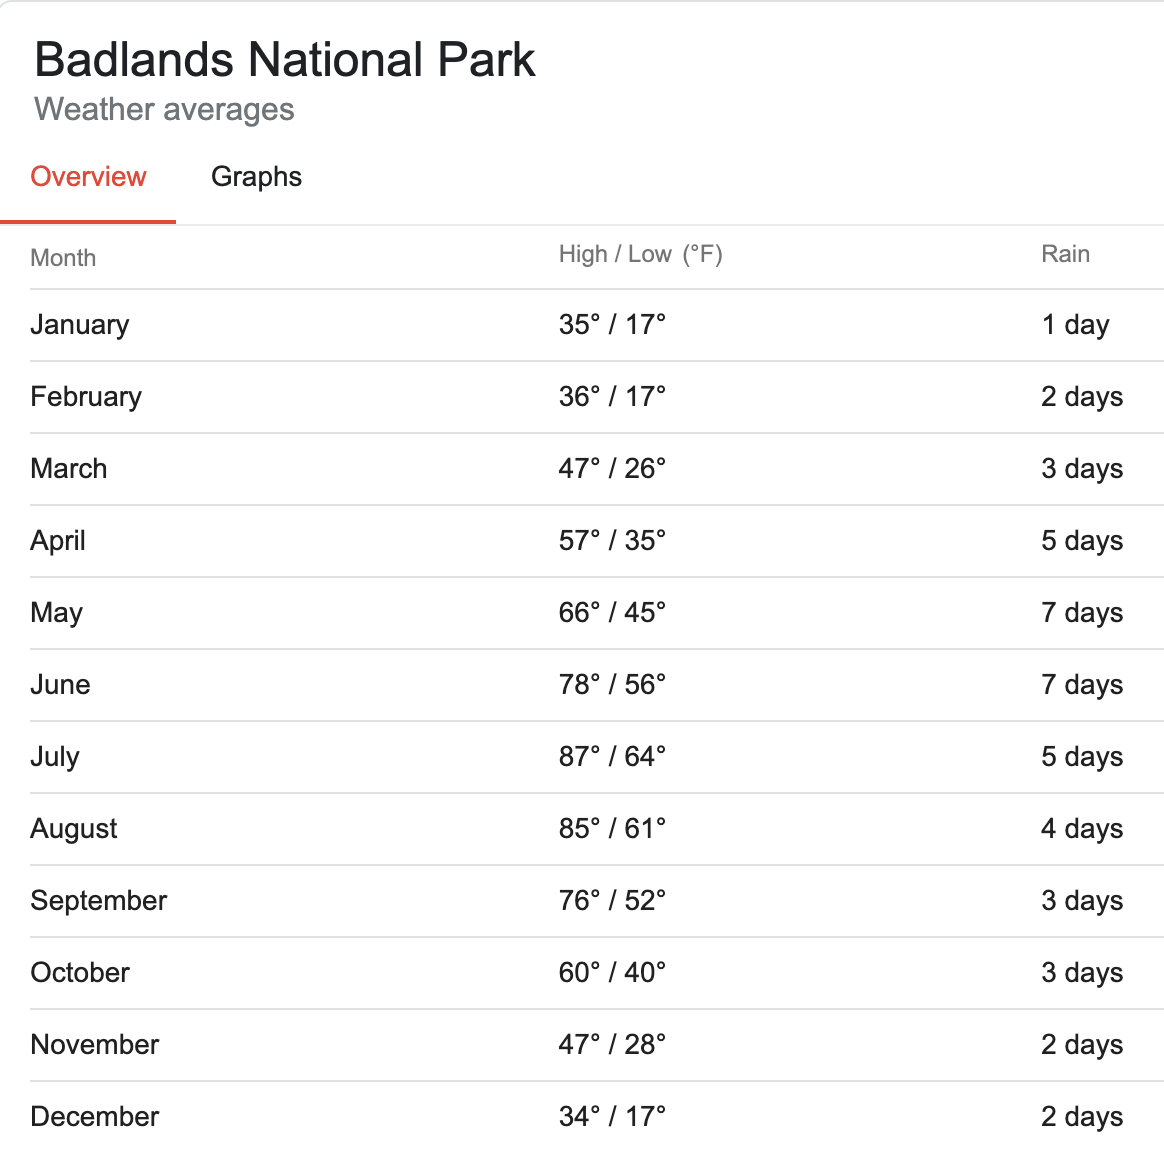Click the High / Low (°F) column header
The width and height of the screenshot is (1164, 1150).
tap(641, 255)
